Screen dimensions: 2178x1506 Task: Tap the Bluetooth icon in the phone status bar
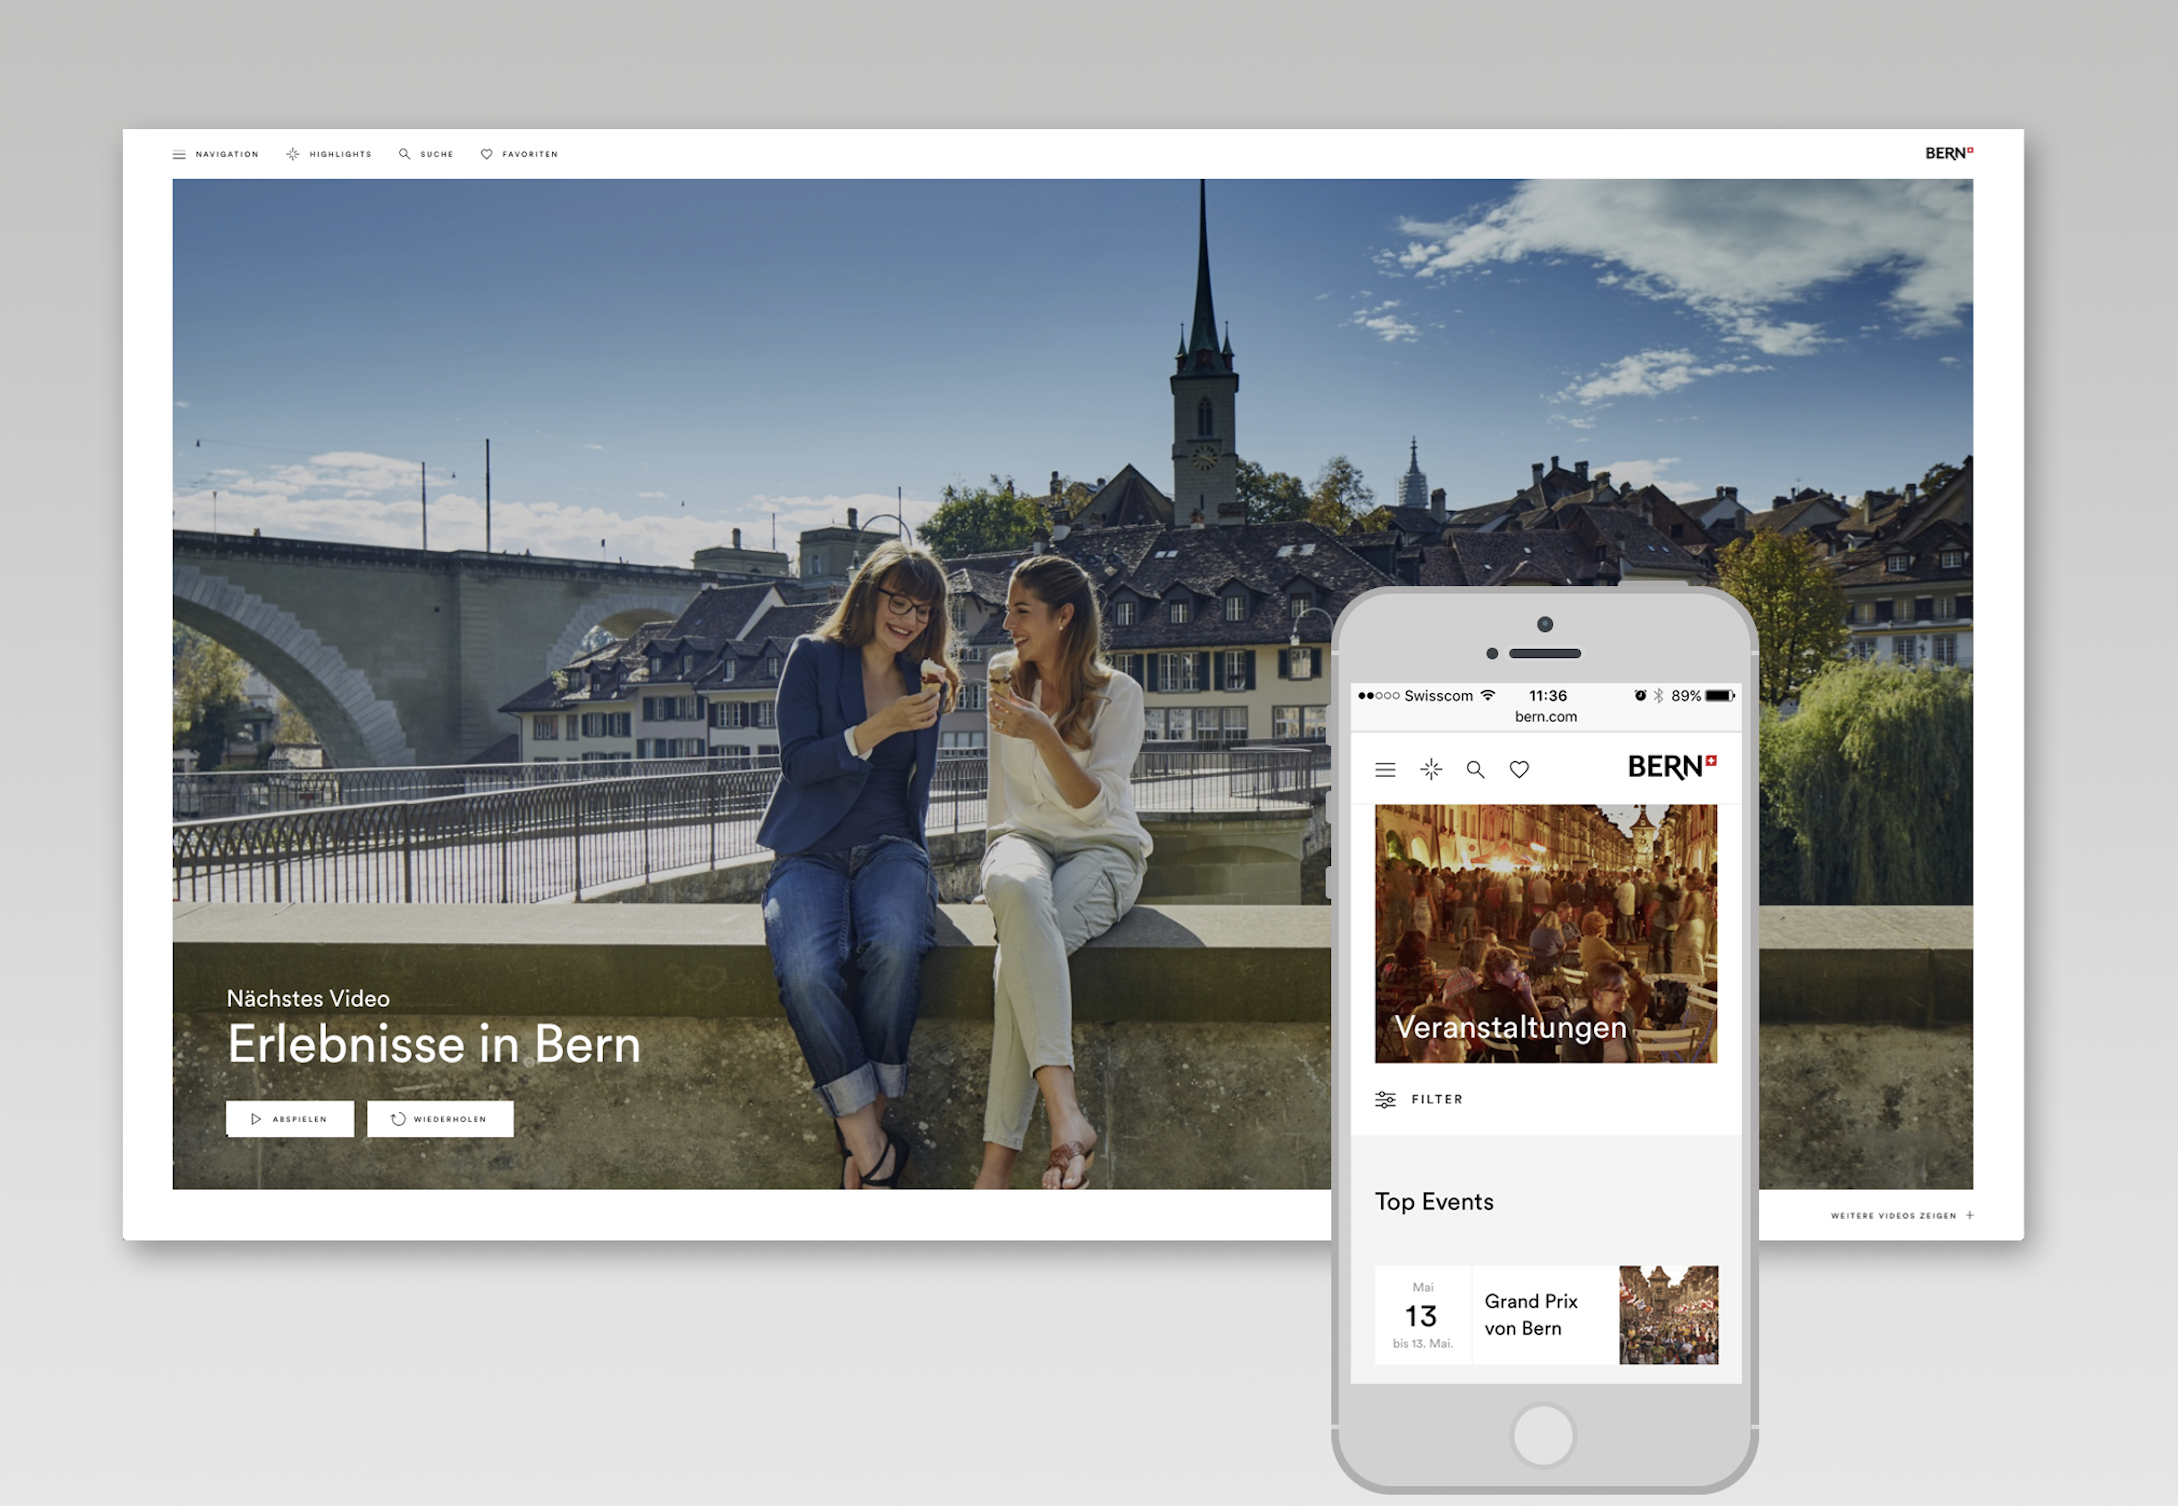click(1658, 695)
